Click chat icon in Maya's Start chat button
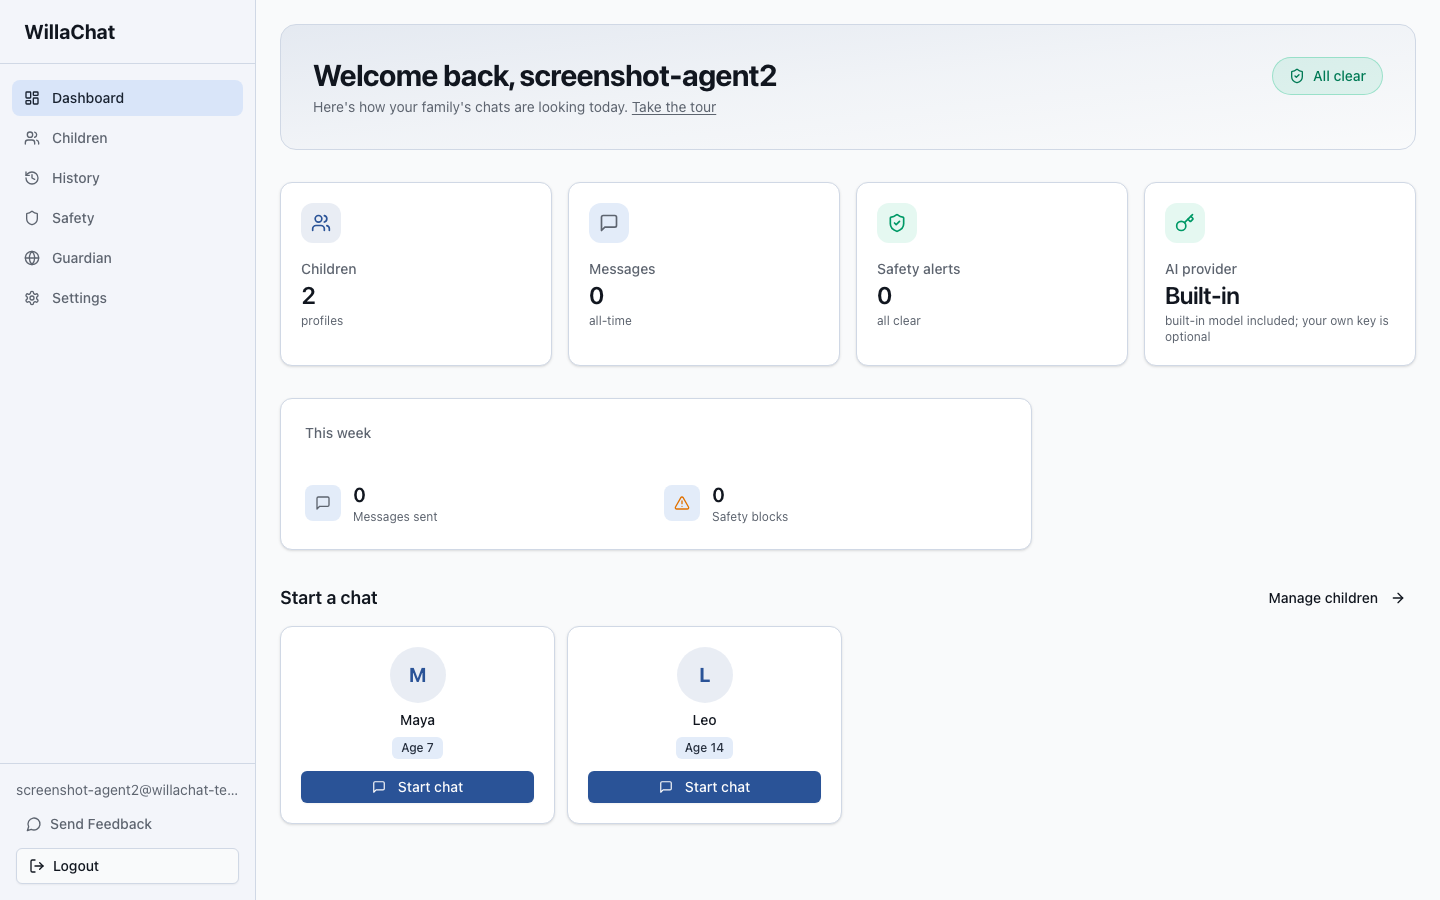 379,787
